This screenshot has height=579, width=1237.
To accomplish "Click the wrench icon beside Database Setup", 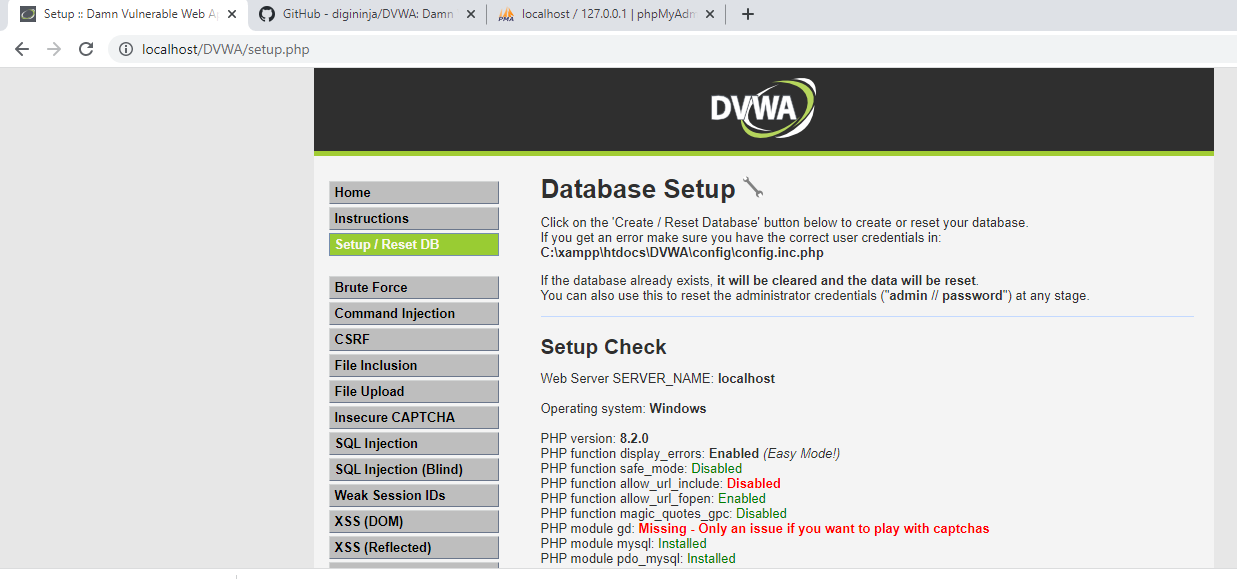I will coord(753,187).
